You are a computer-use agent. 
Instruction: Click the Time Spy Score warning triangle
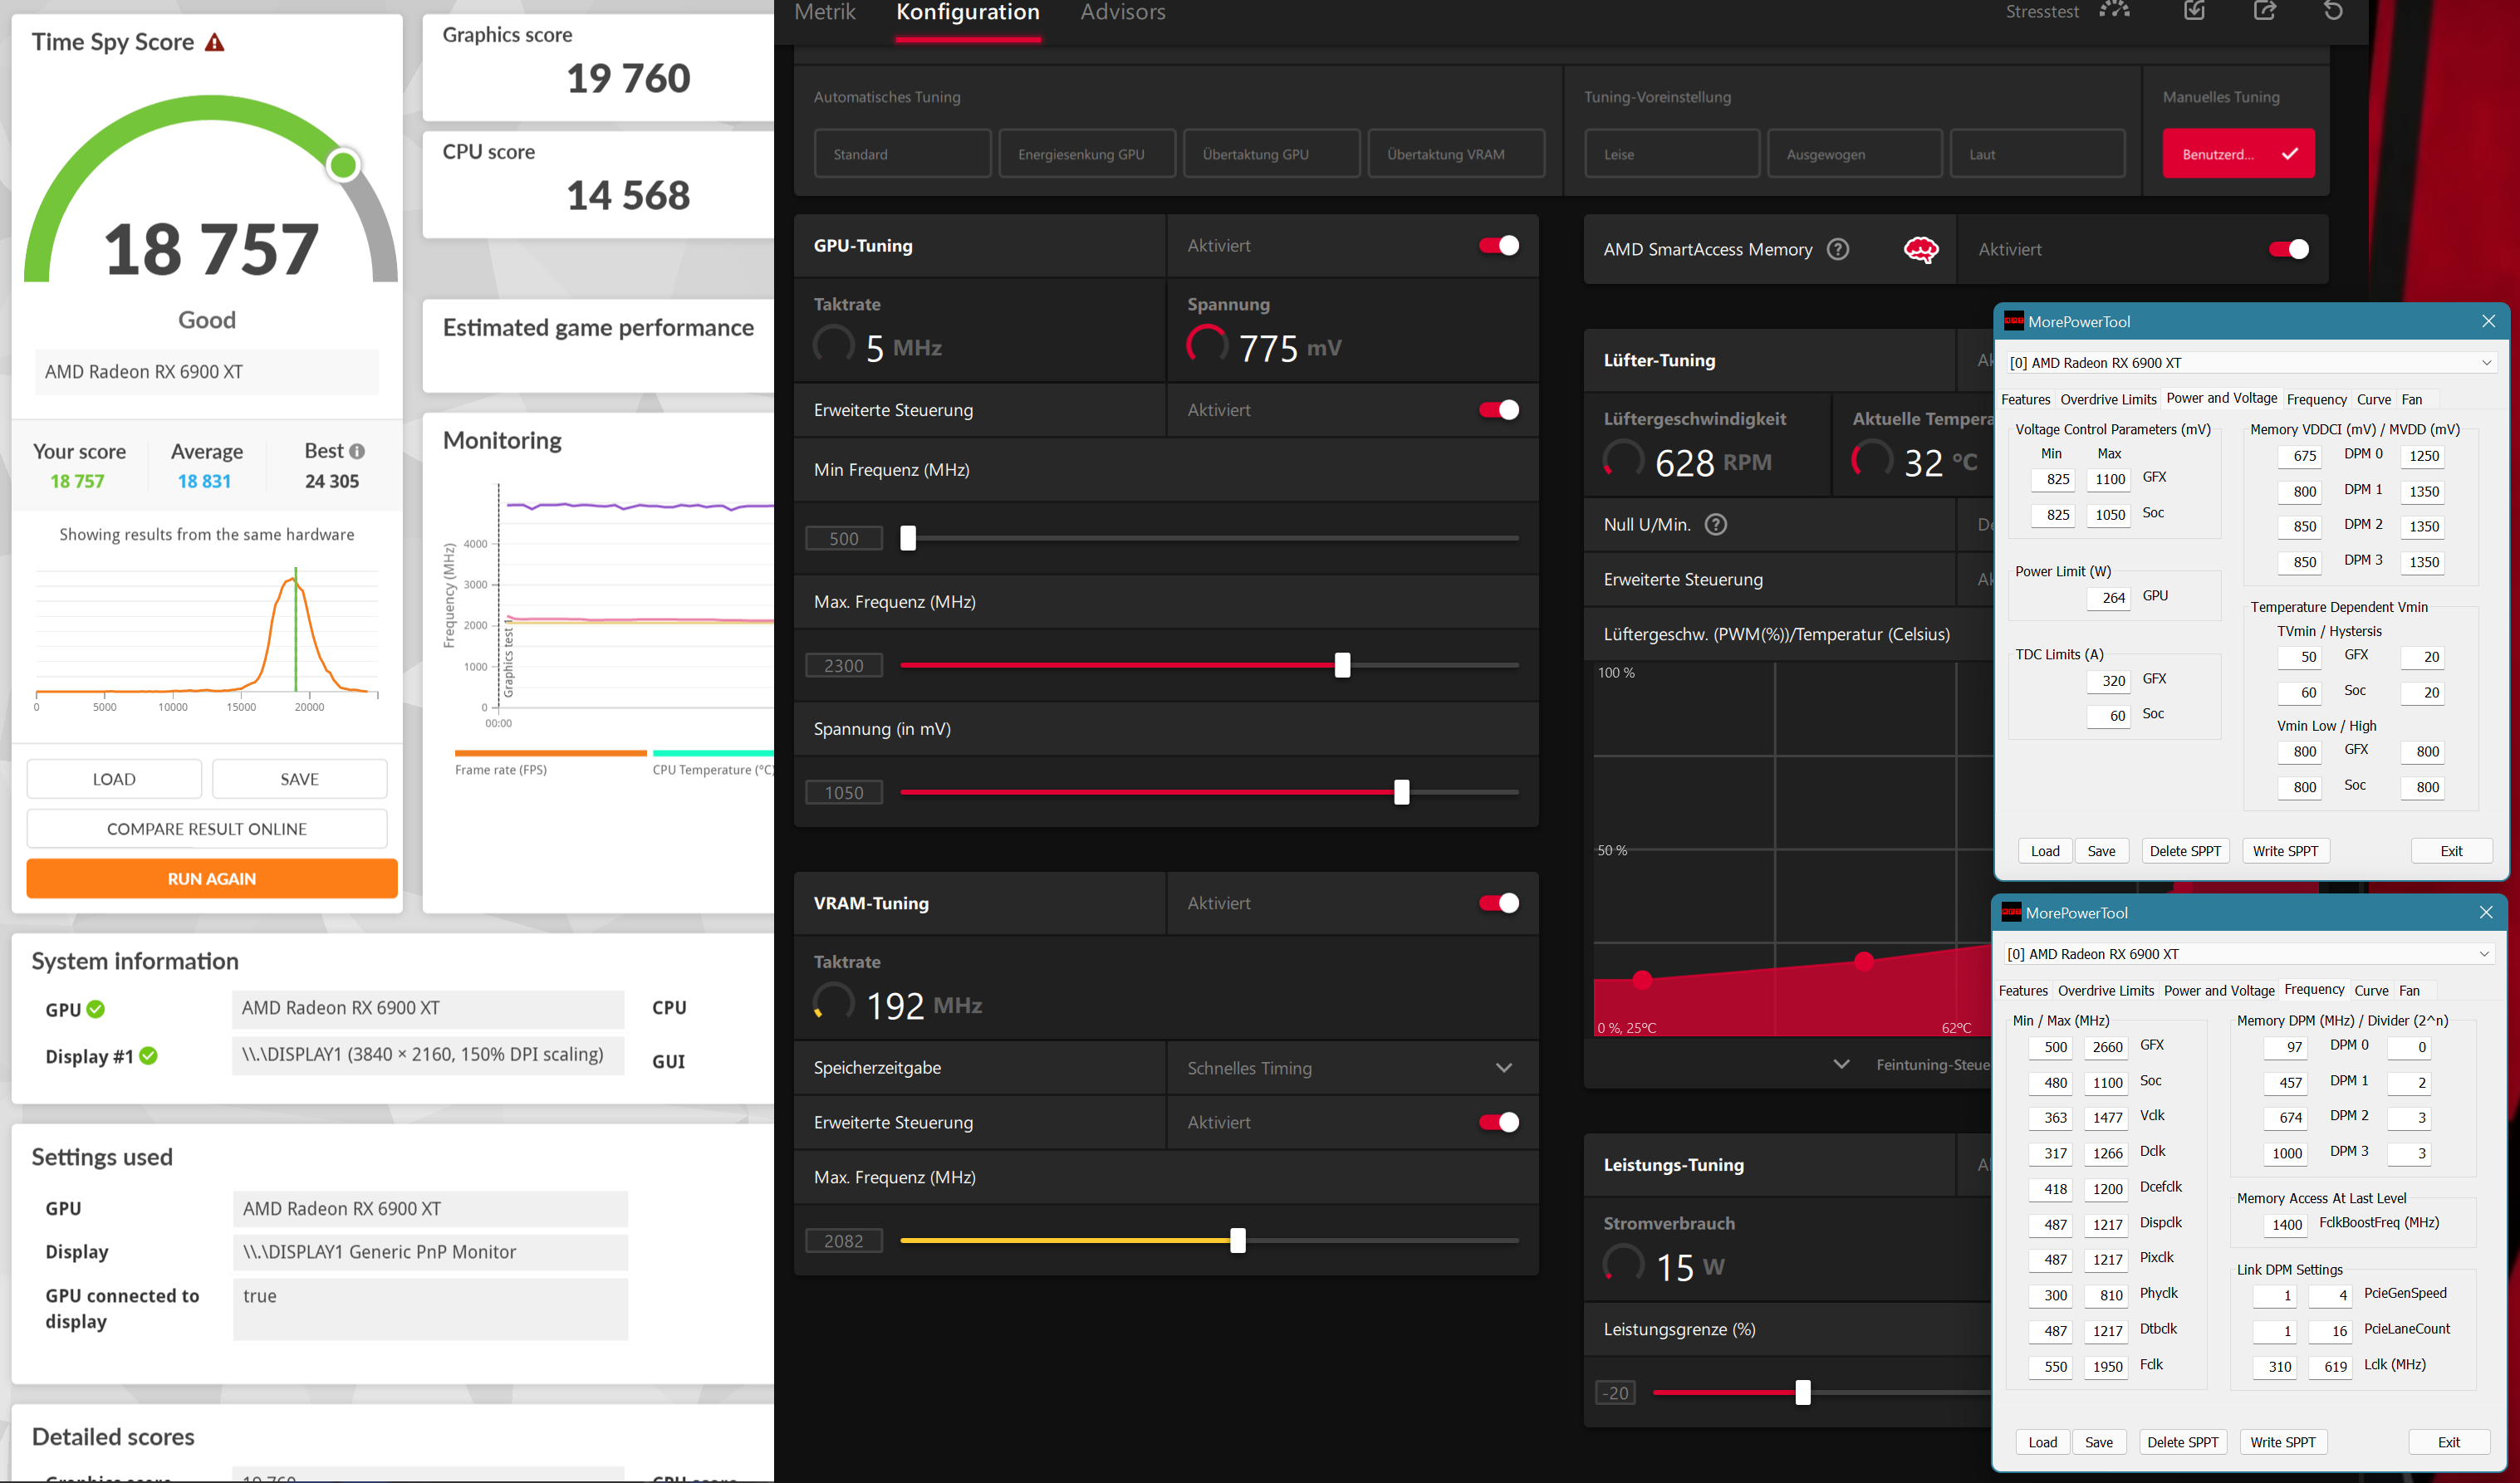click(215, 42)
